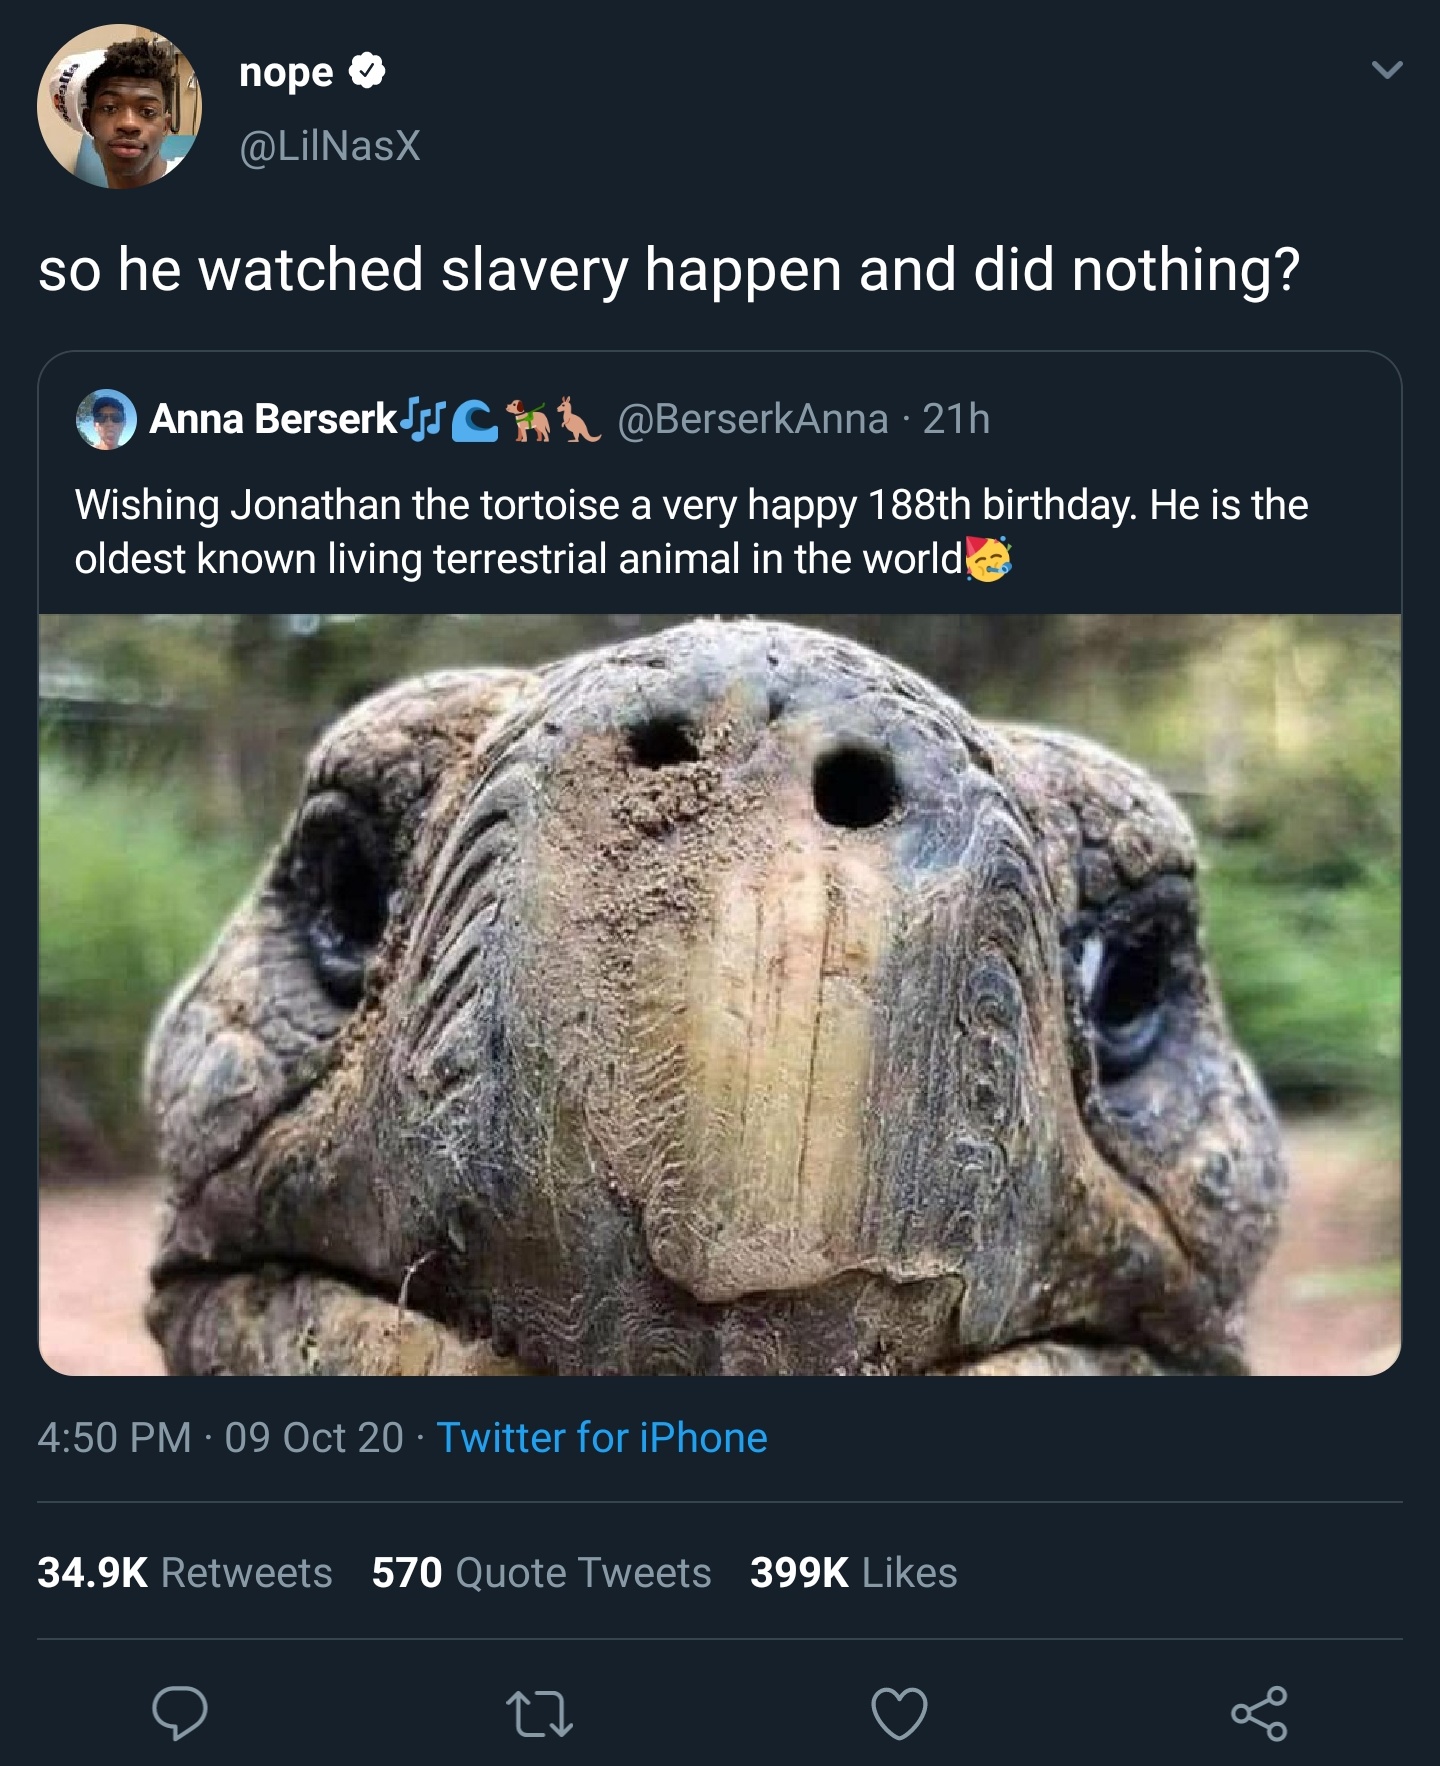The width and height of the screenshot is (1440, 1766).
Task: Click the nope display name
Action: (x=286, y=72)
